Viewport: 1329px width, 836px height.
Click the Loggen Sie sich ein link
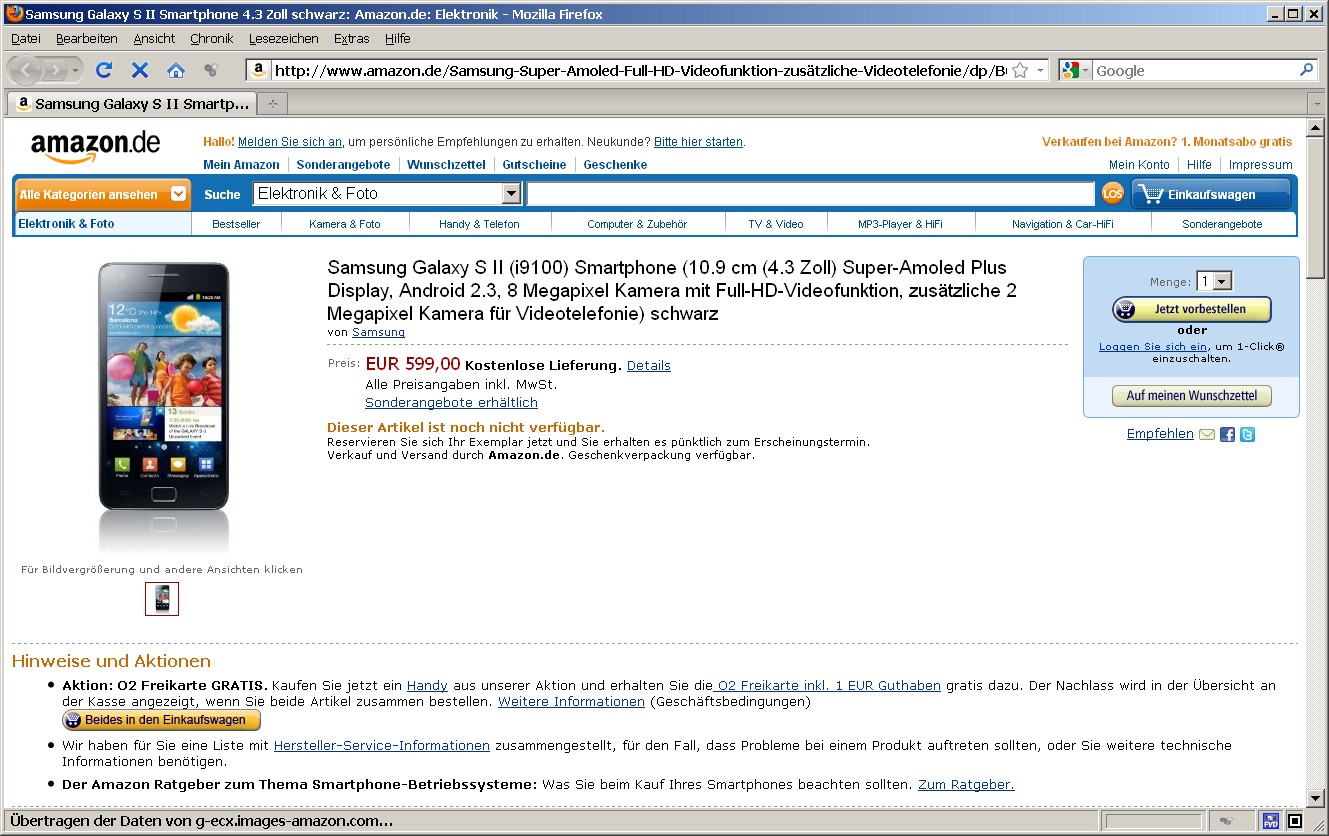click(1153, 346)
